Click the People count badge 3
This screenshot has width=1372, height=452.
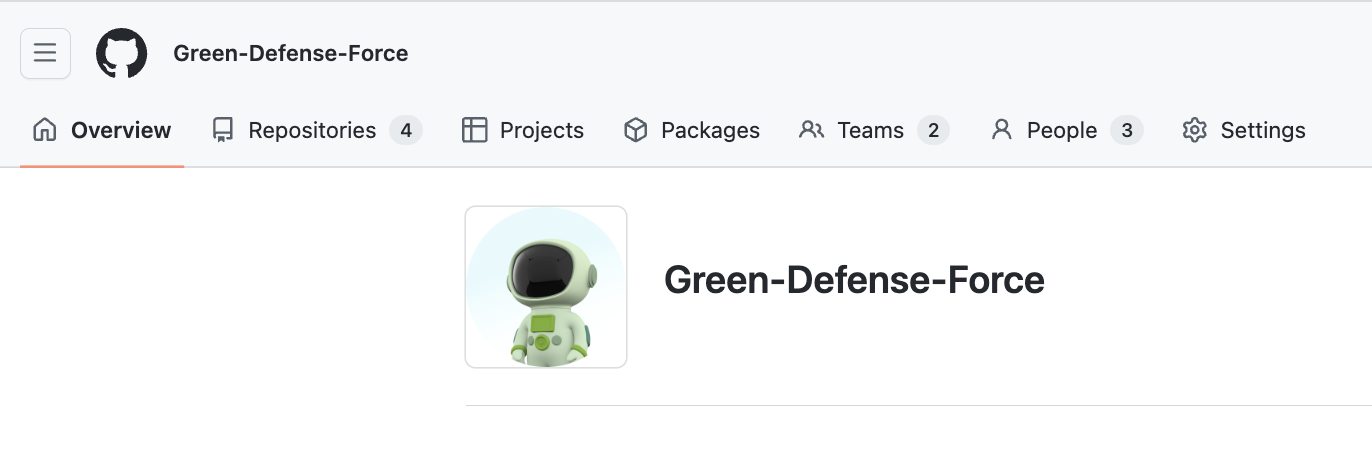pyautogui.click(x=1127, y=130)
